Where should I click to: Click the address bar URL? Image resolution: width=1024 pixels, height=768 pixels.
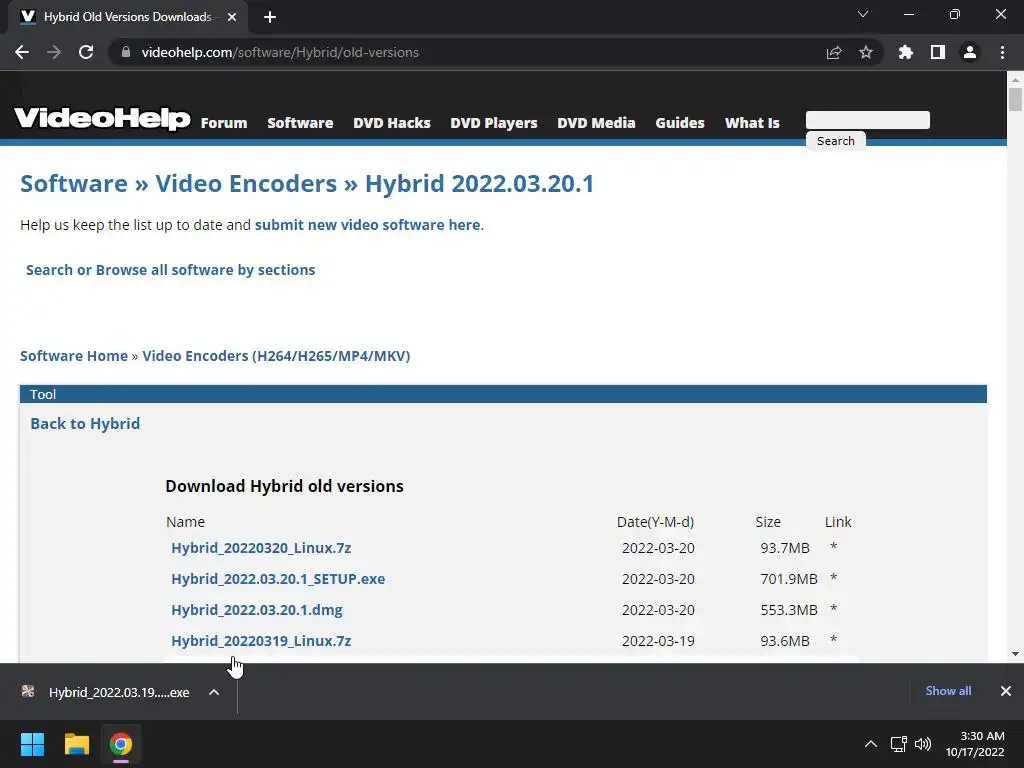280,52
